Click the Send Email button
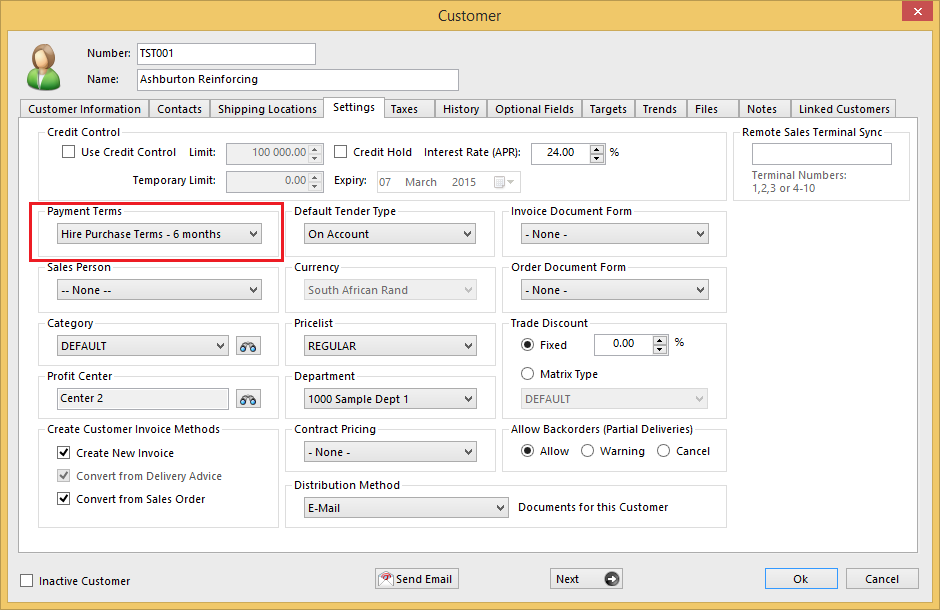 (x=414, y=579)
